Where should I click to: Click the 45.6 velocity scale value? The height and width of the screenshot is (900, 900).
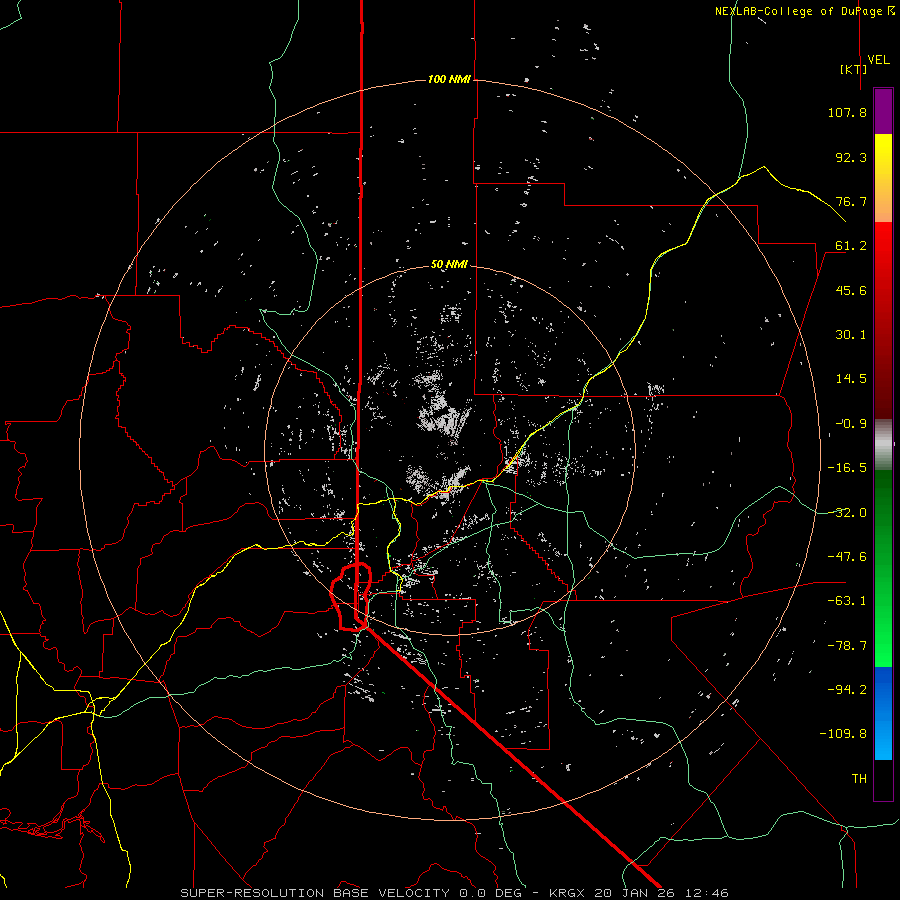click(851, 290)
